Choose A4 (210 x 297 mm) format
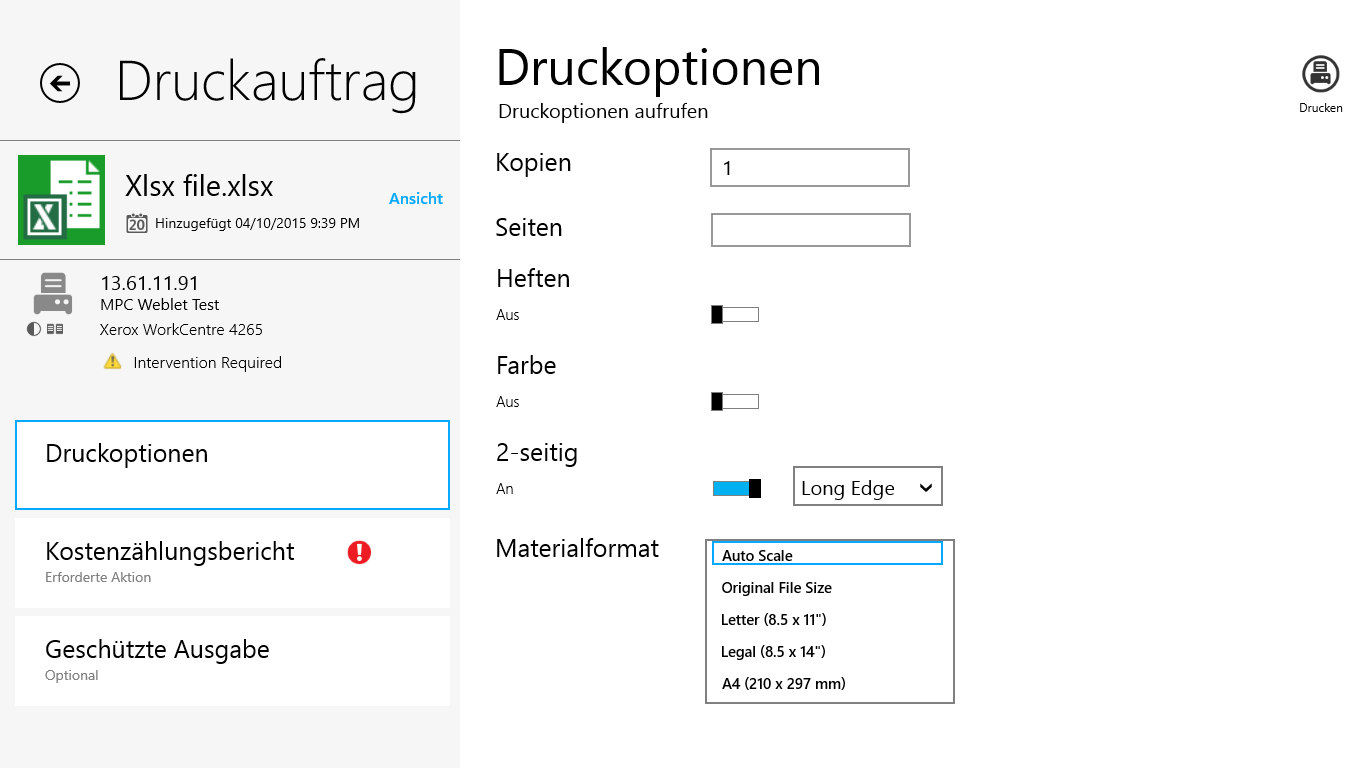1366x768 pixels. click(784, 684)
